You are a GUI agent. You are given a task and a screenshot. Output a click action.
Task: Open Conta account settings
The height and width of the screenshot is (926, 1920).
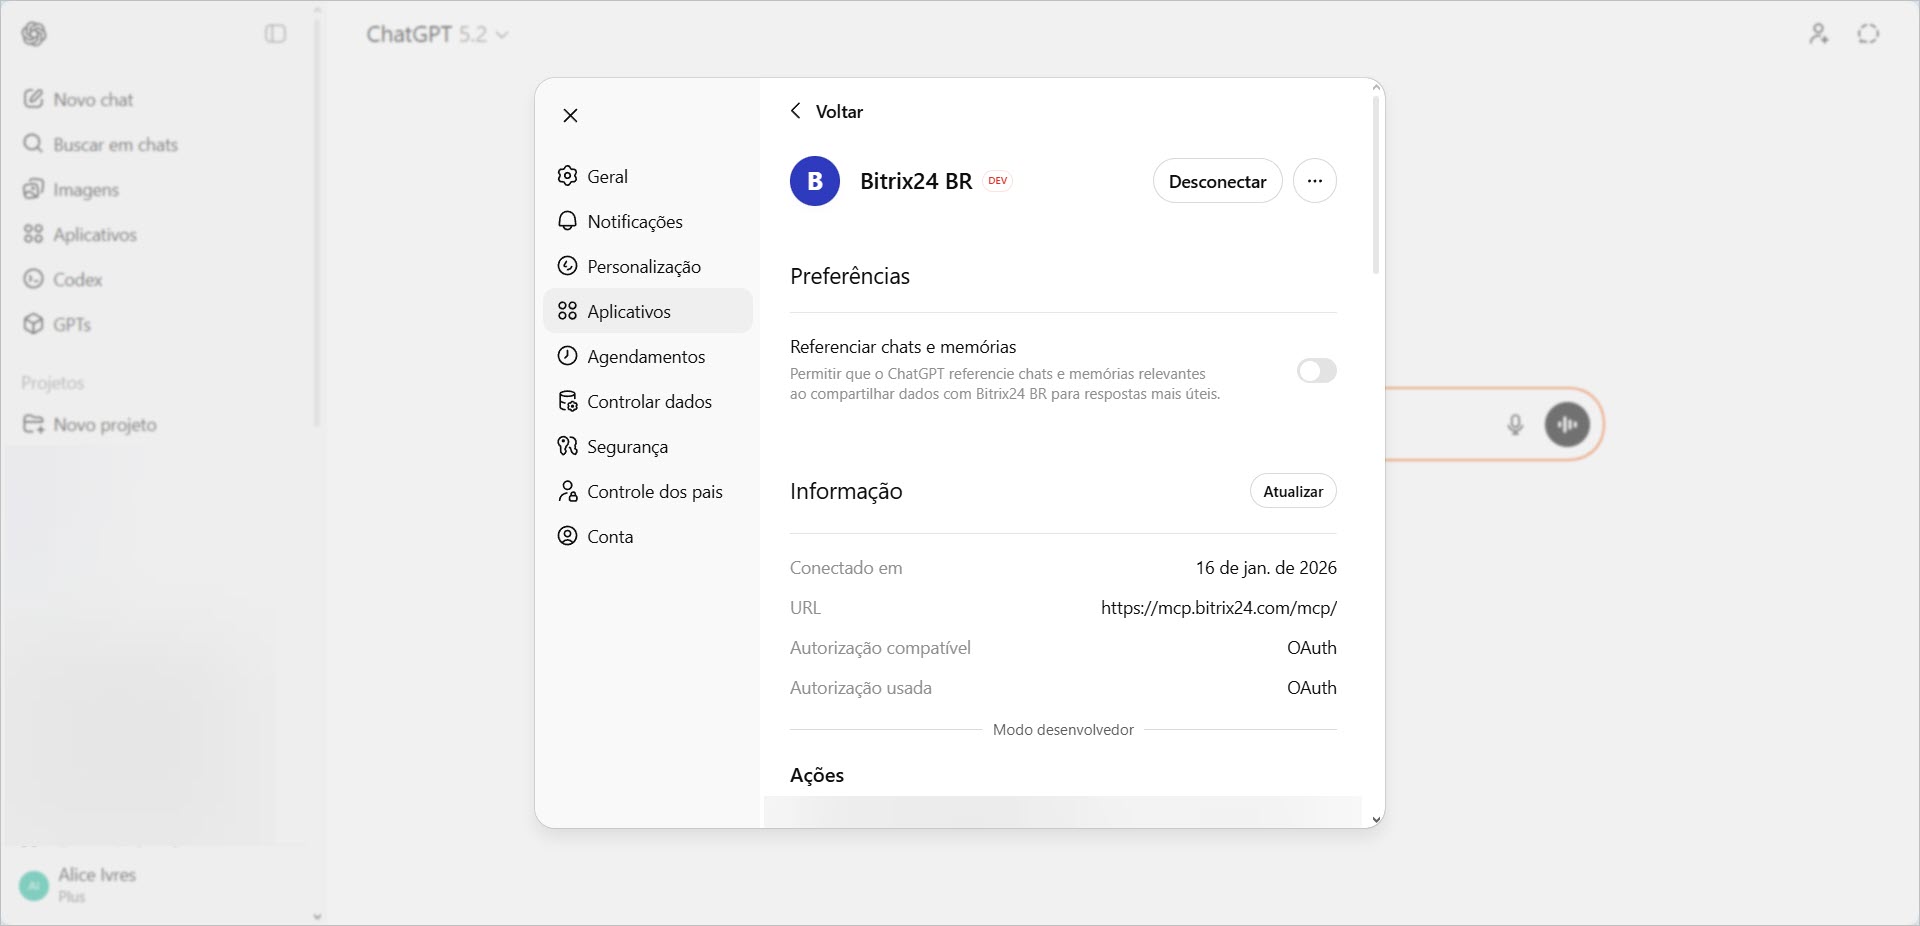[609, 536]
